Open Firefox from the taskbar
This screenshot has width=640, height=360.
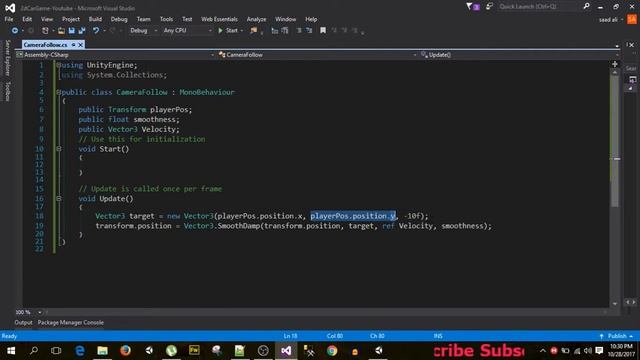coord(125,351)
